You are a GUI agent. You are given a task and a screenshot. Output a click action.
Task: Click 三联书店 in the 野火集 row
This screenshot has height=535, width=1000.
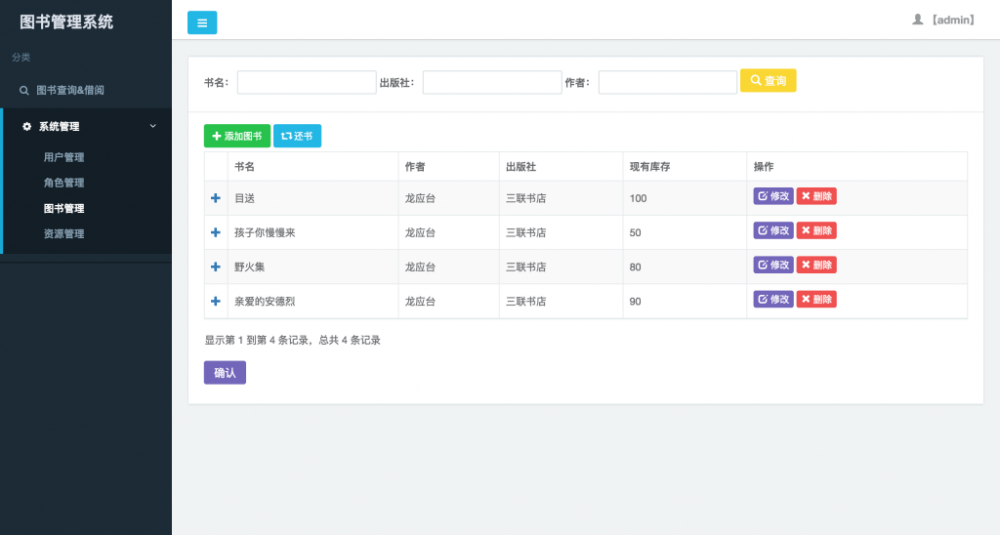point(526,267)
